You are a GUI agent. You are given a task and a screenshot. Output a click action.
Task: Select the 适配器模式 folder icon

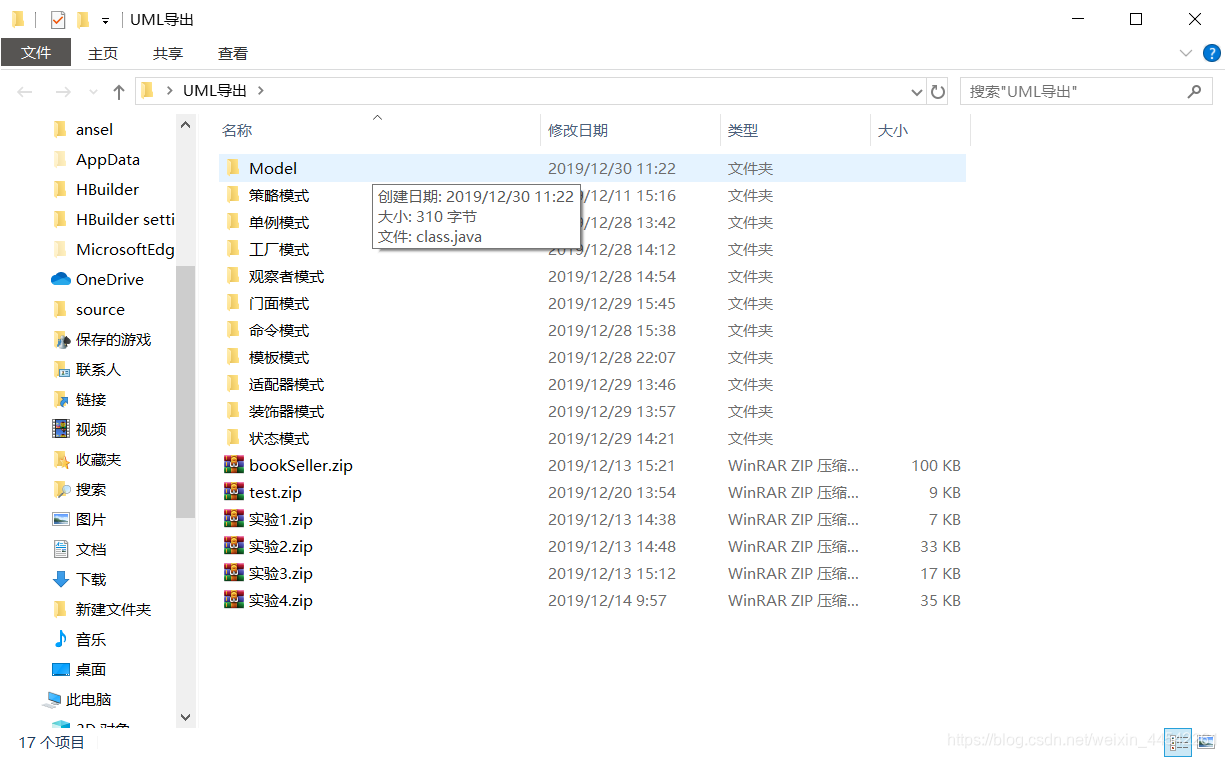click(x=233, y=384)
